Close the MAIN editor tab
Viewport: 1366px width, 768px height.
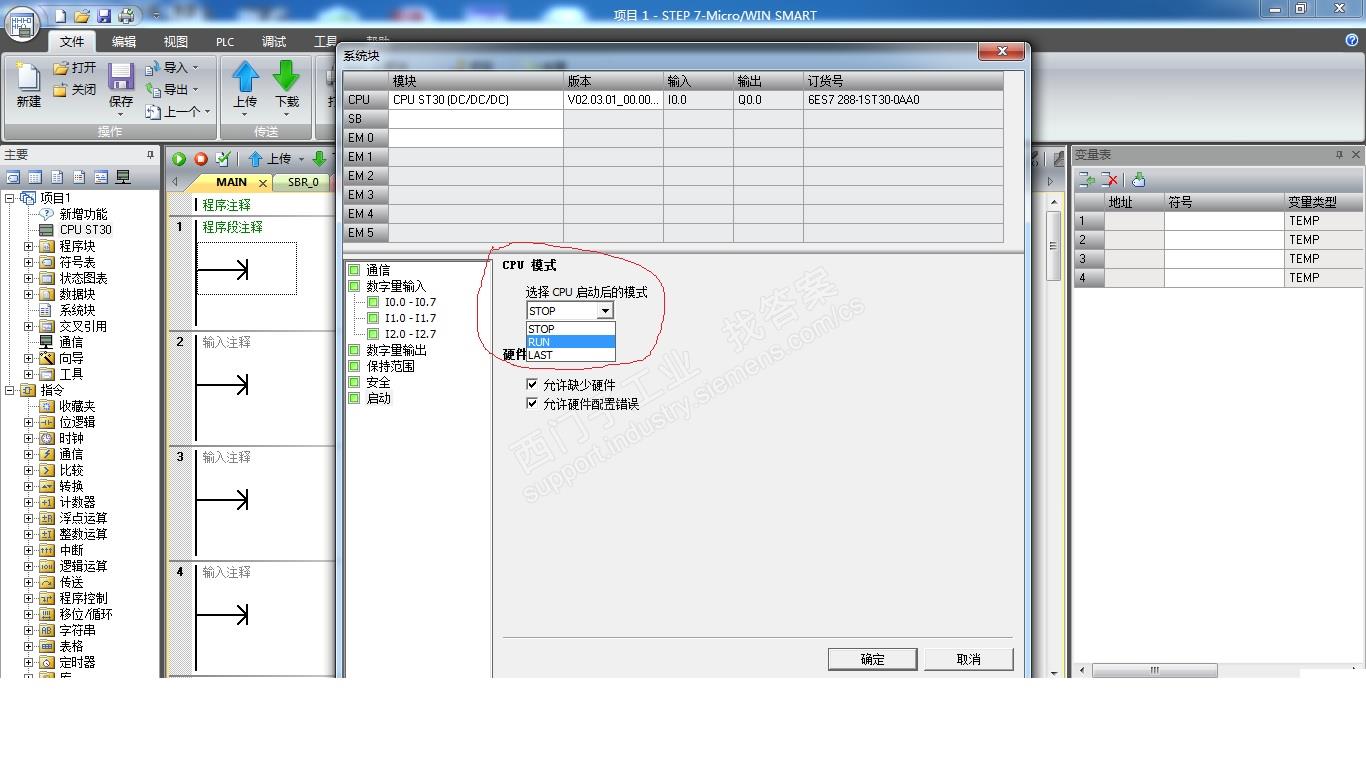[263, 183]
